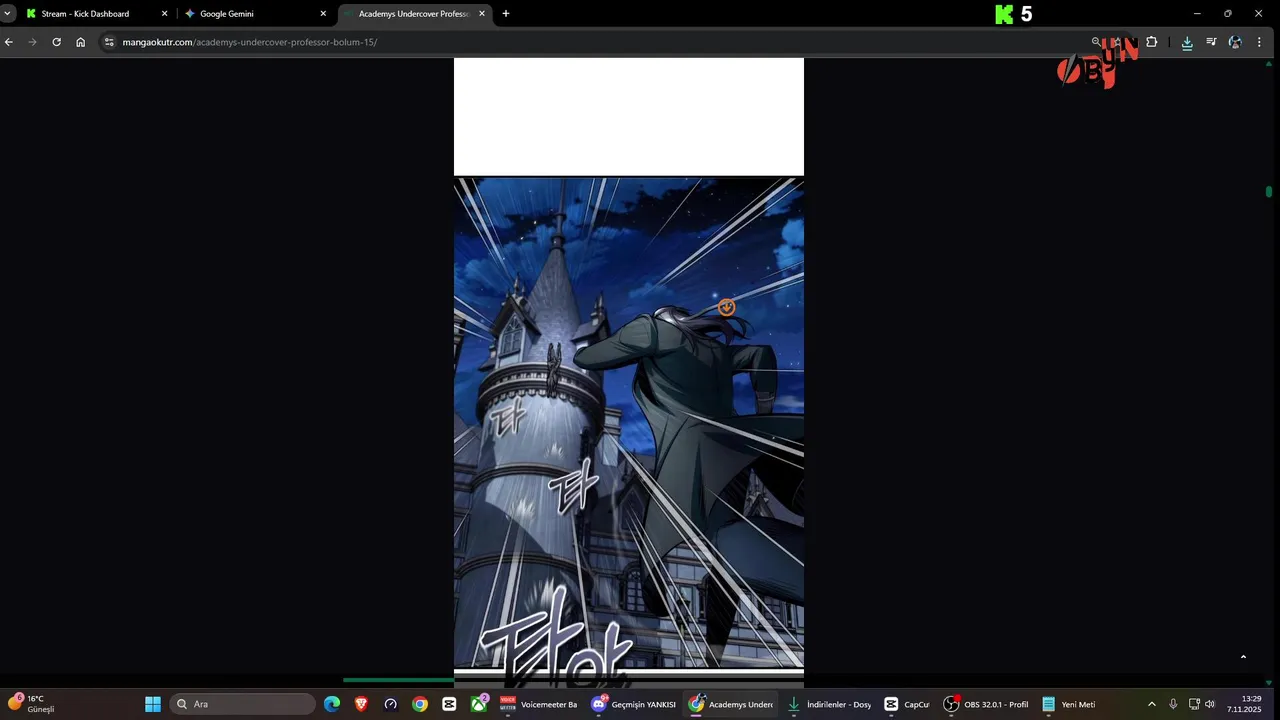Open the browser home page
Screen dimensions: 1280x720
pos(80,42)
